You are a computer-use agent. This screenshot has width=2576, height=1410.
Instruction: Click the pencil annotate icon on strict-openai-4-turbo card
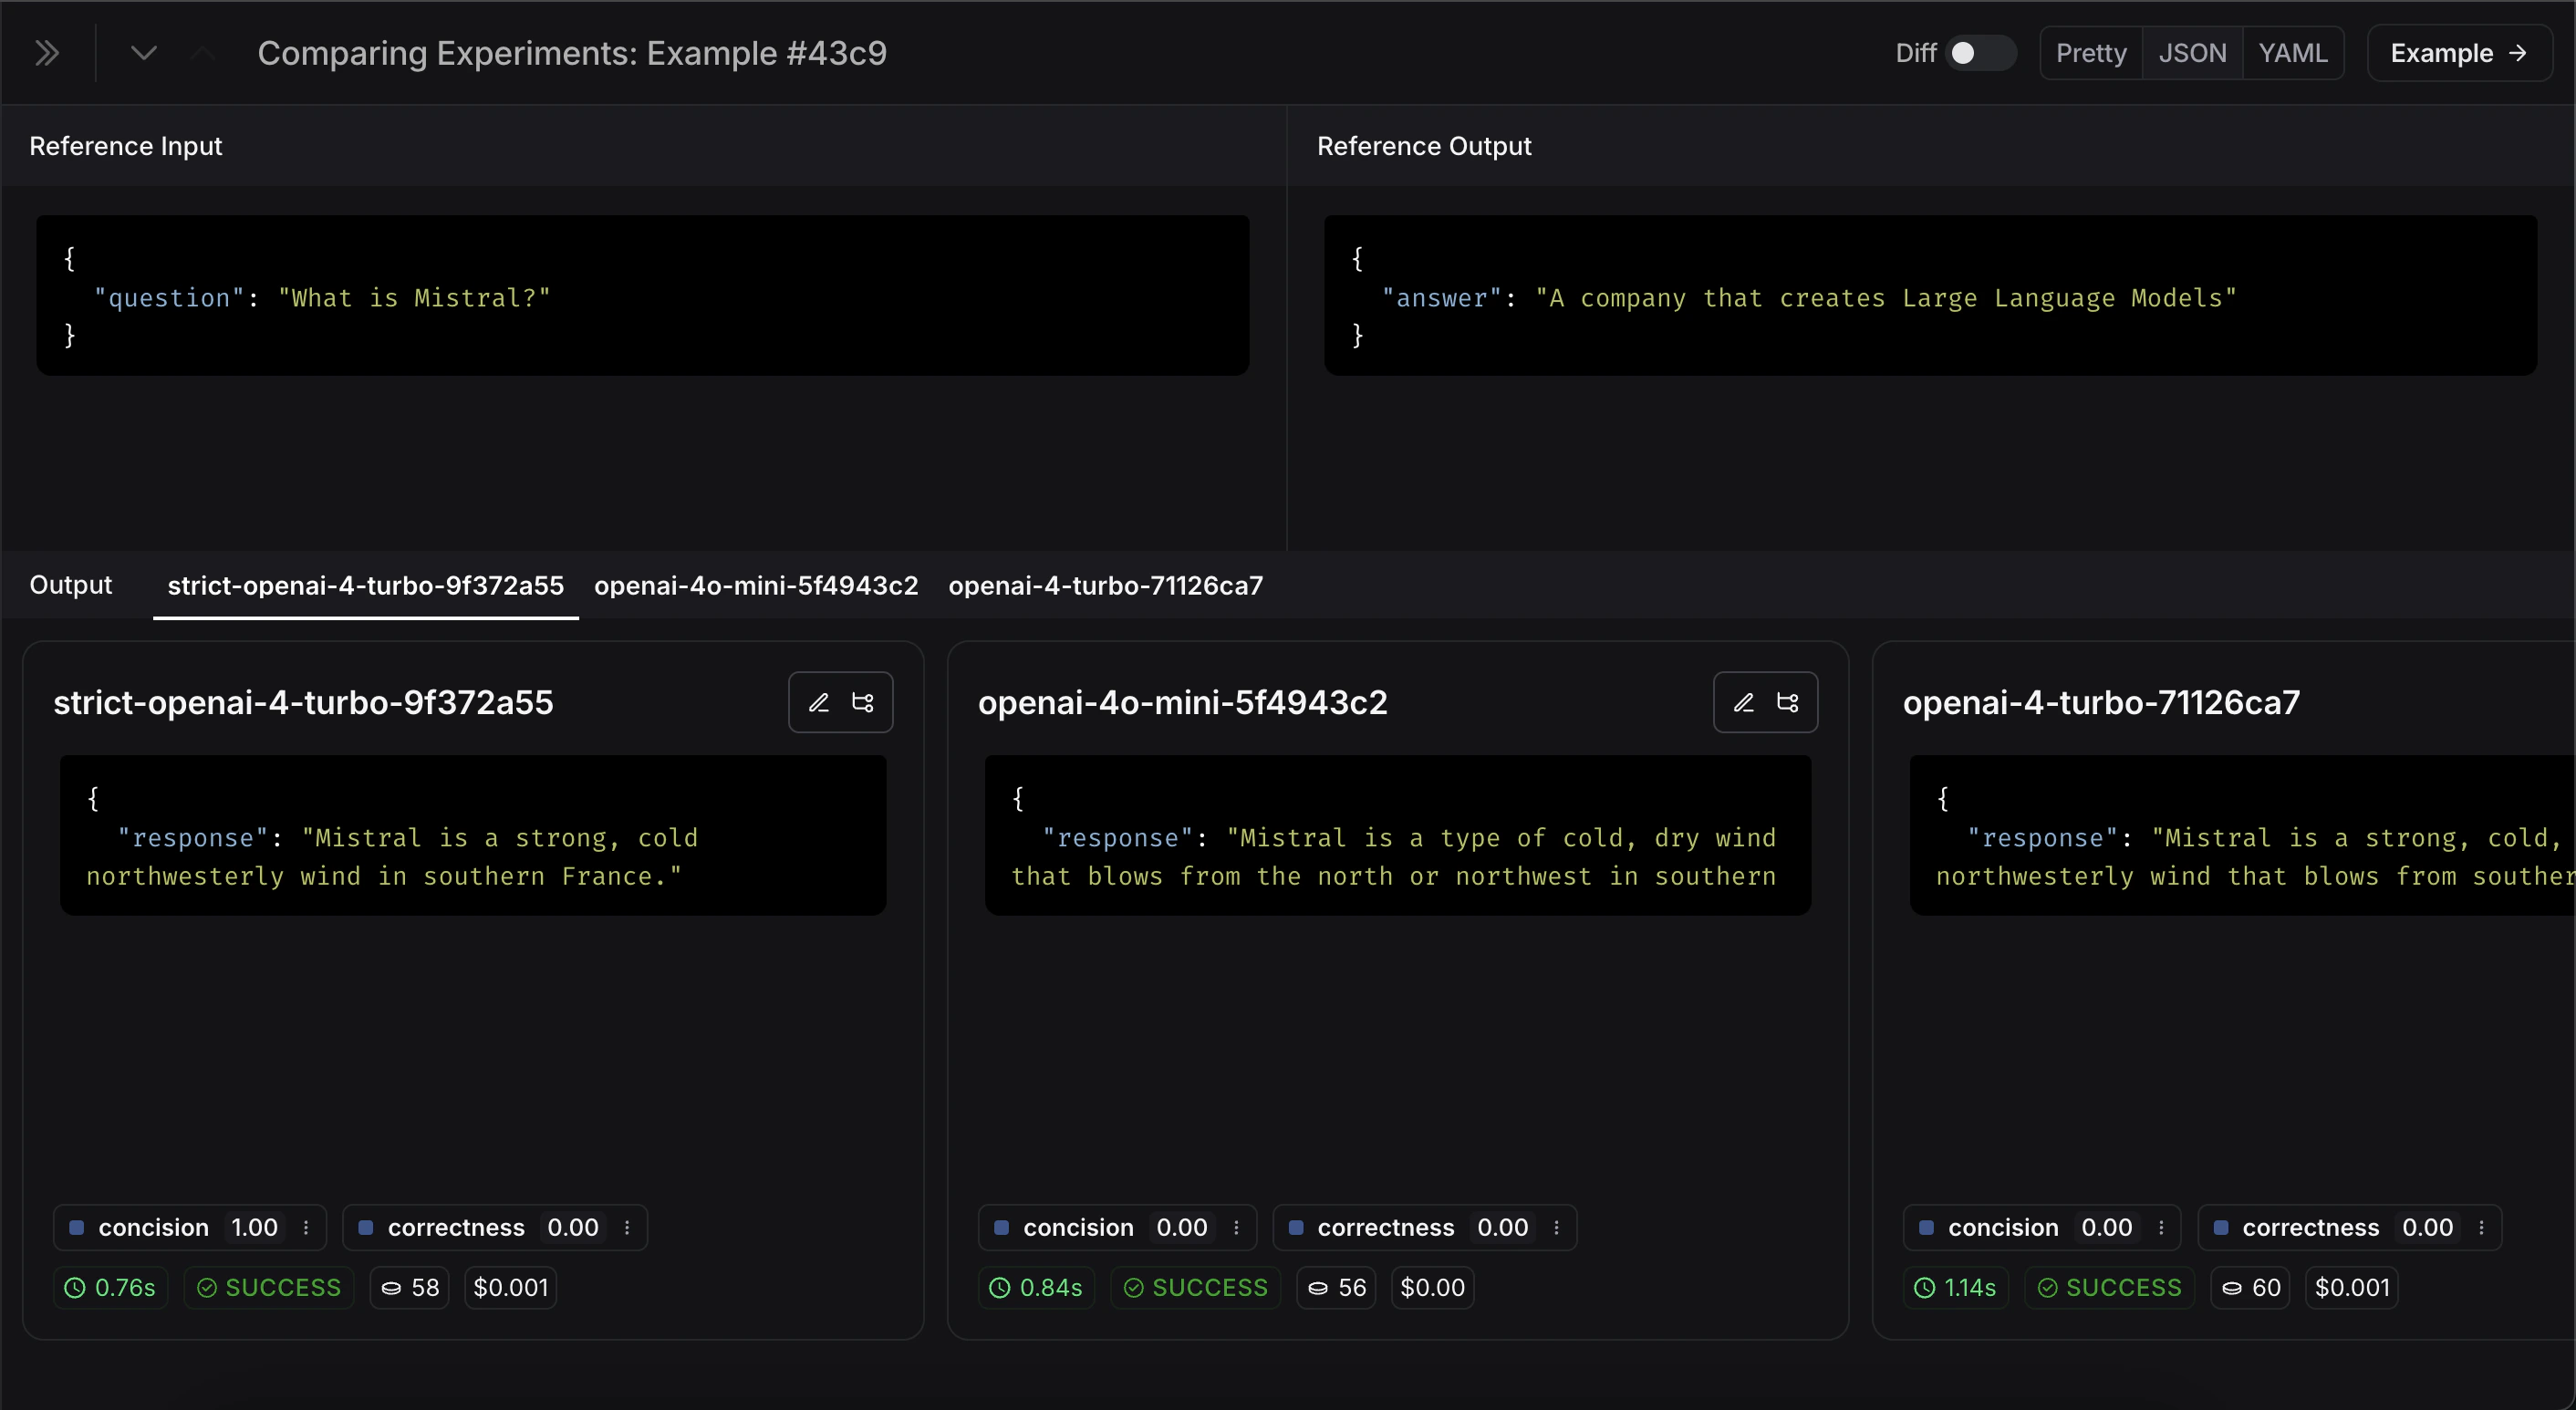819,701
